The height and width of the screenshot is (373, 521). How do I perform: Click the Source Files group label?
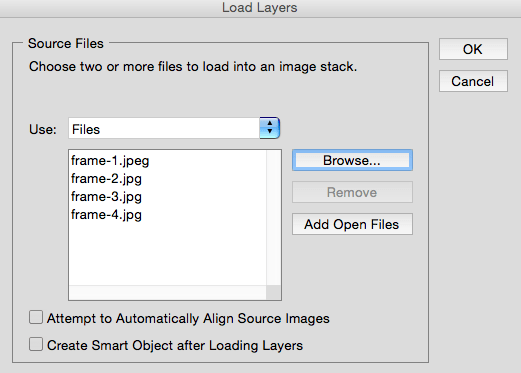(66, 44)
